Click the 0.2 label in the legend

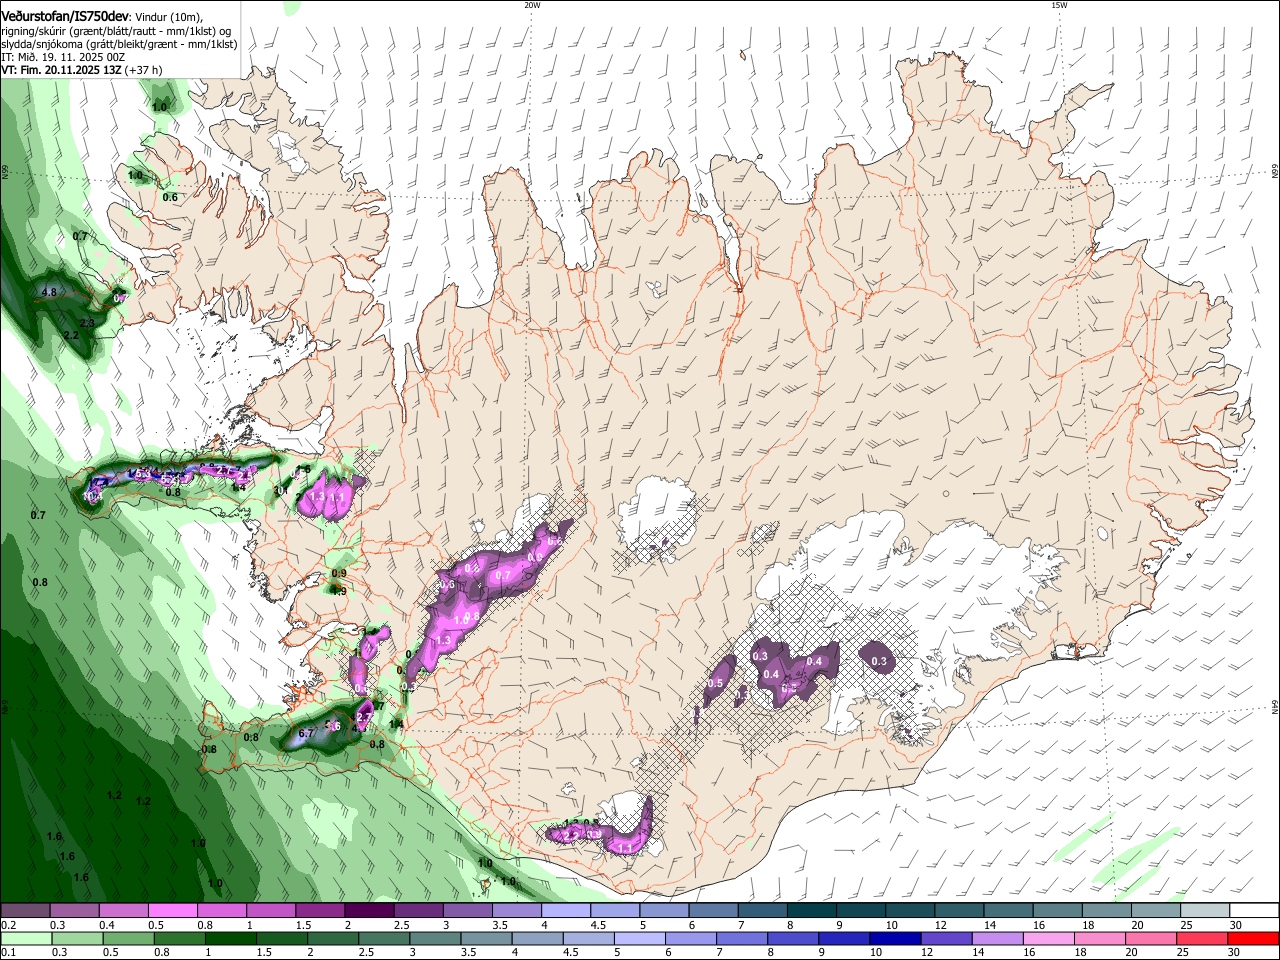(x=9, y=925)
